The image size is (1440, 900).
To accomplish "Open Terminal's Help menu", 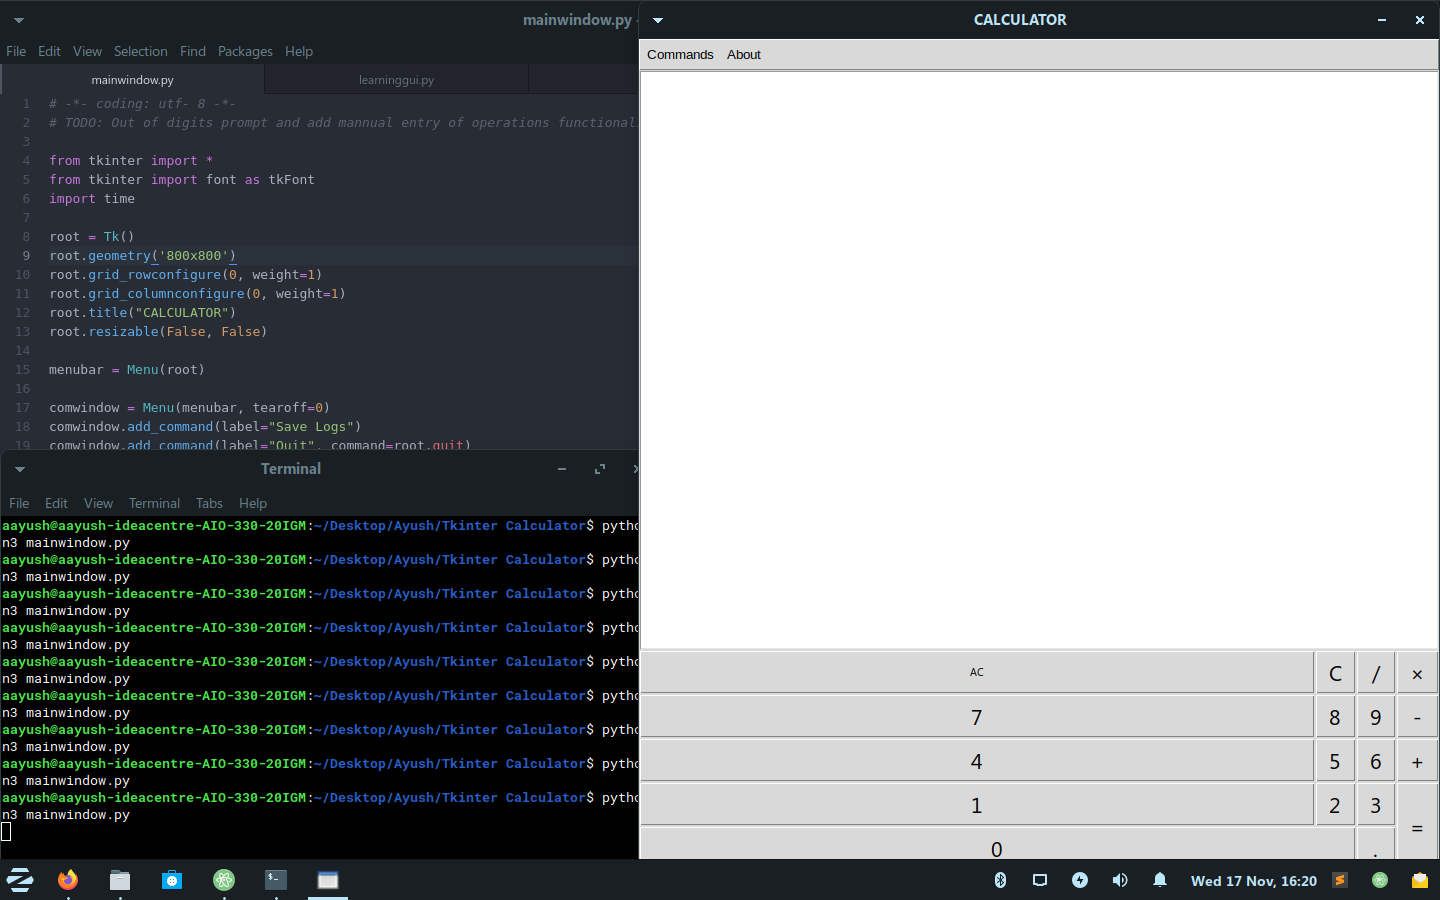I will tap(253, 503).
